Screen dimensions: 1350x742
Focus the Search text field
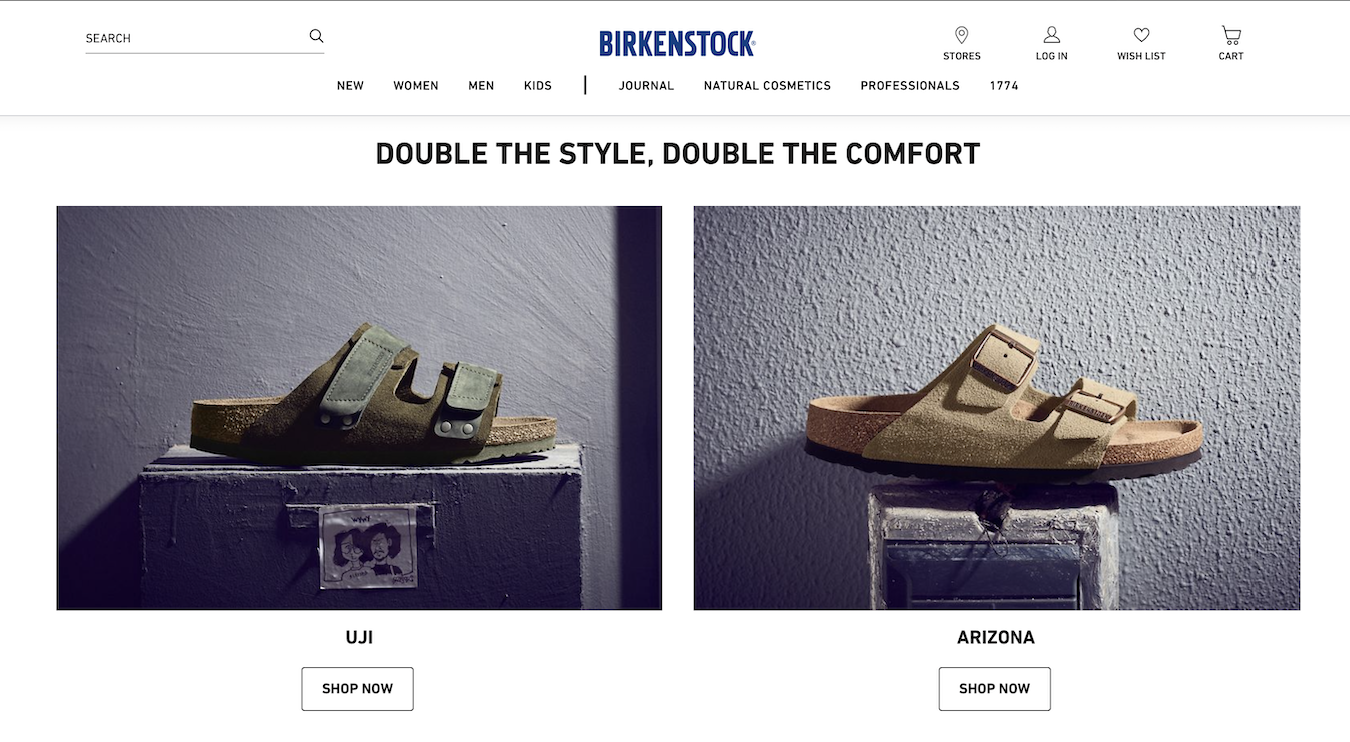[x=195, y=38]
